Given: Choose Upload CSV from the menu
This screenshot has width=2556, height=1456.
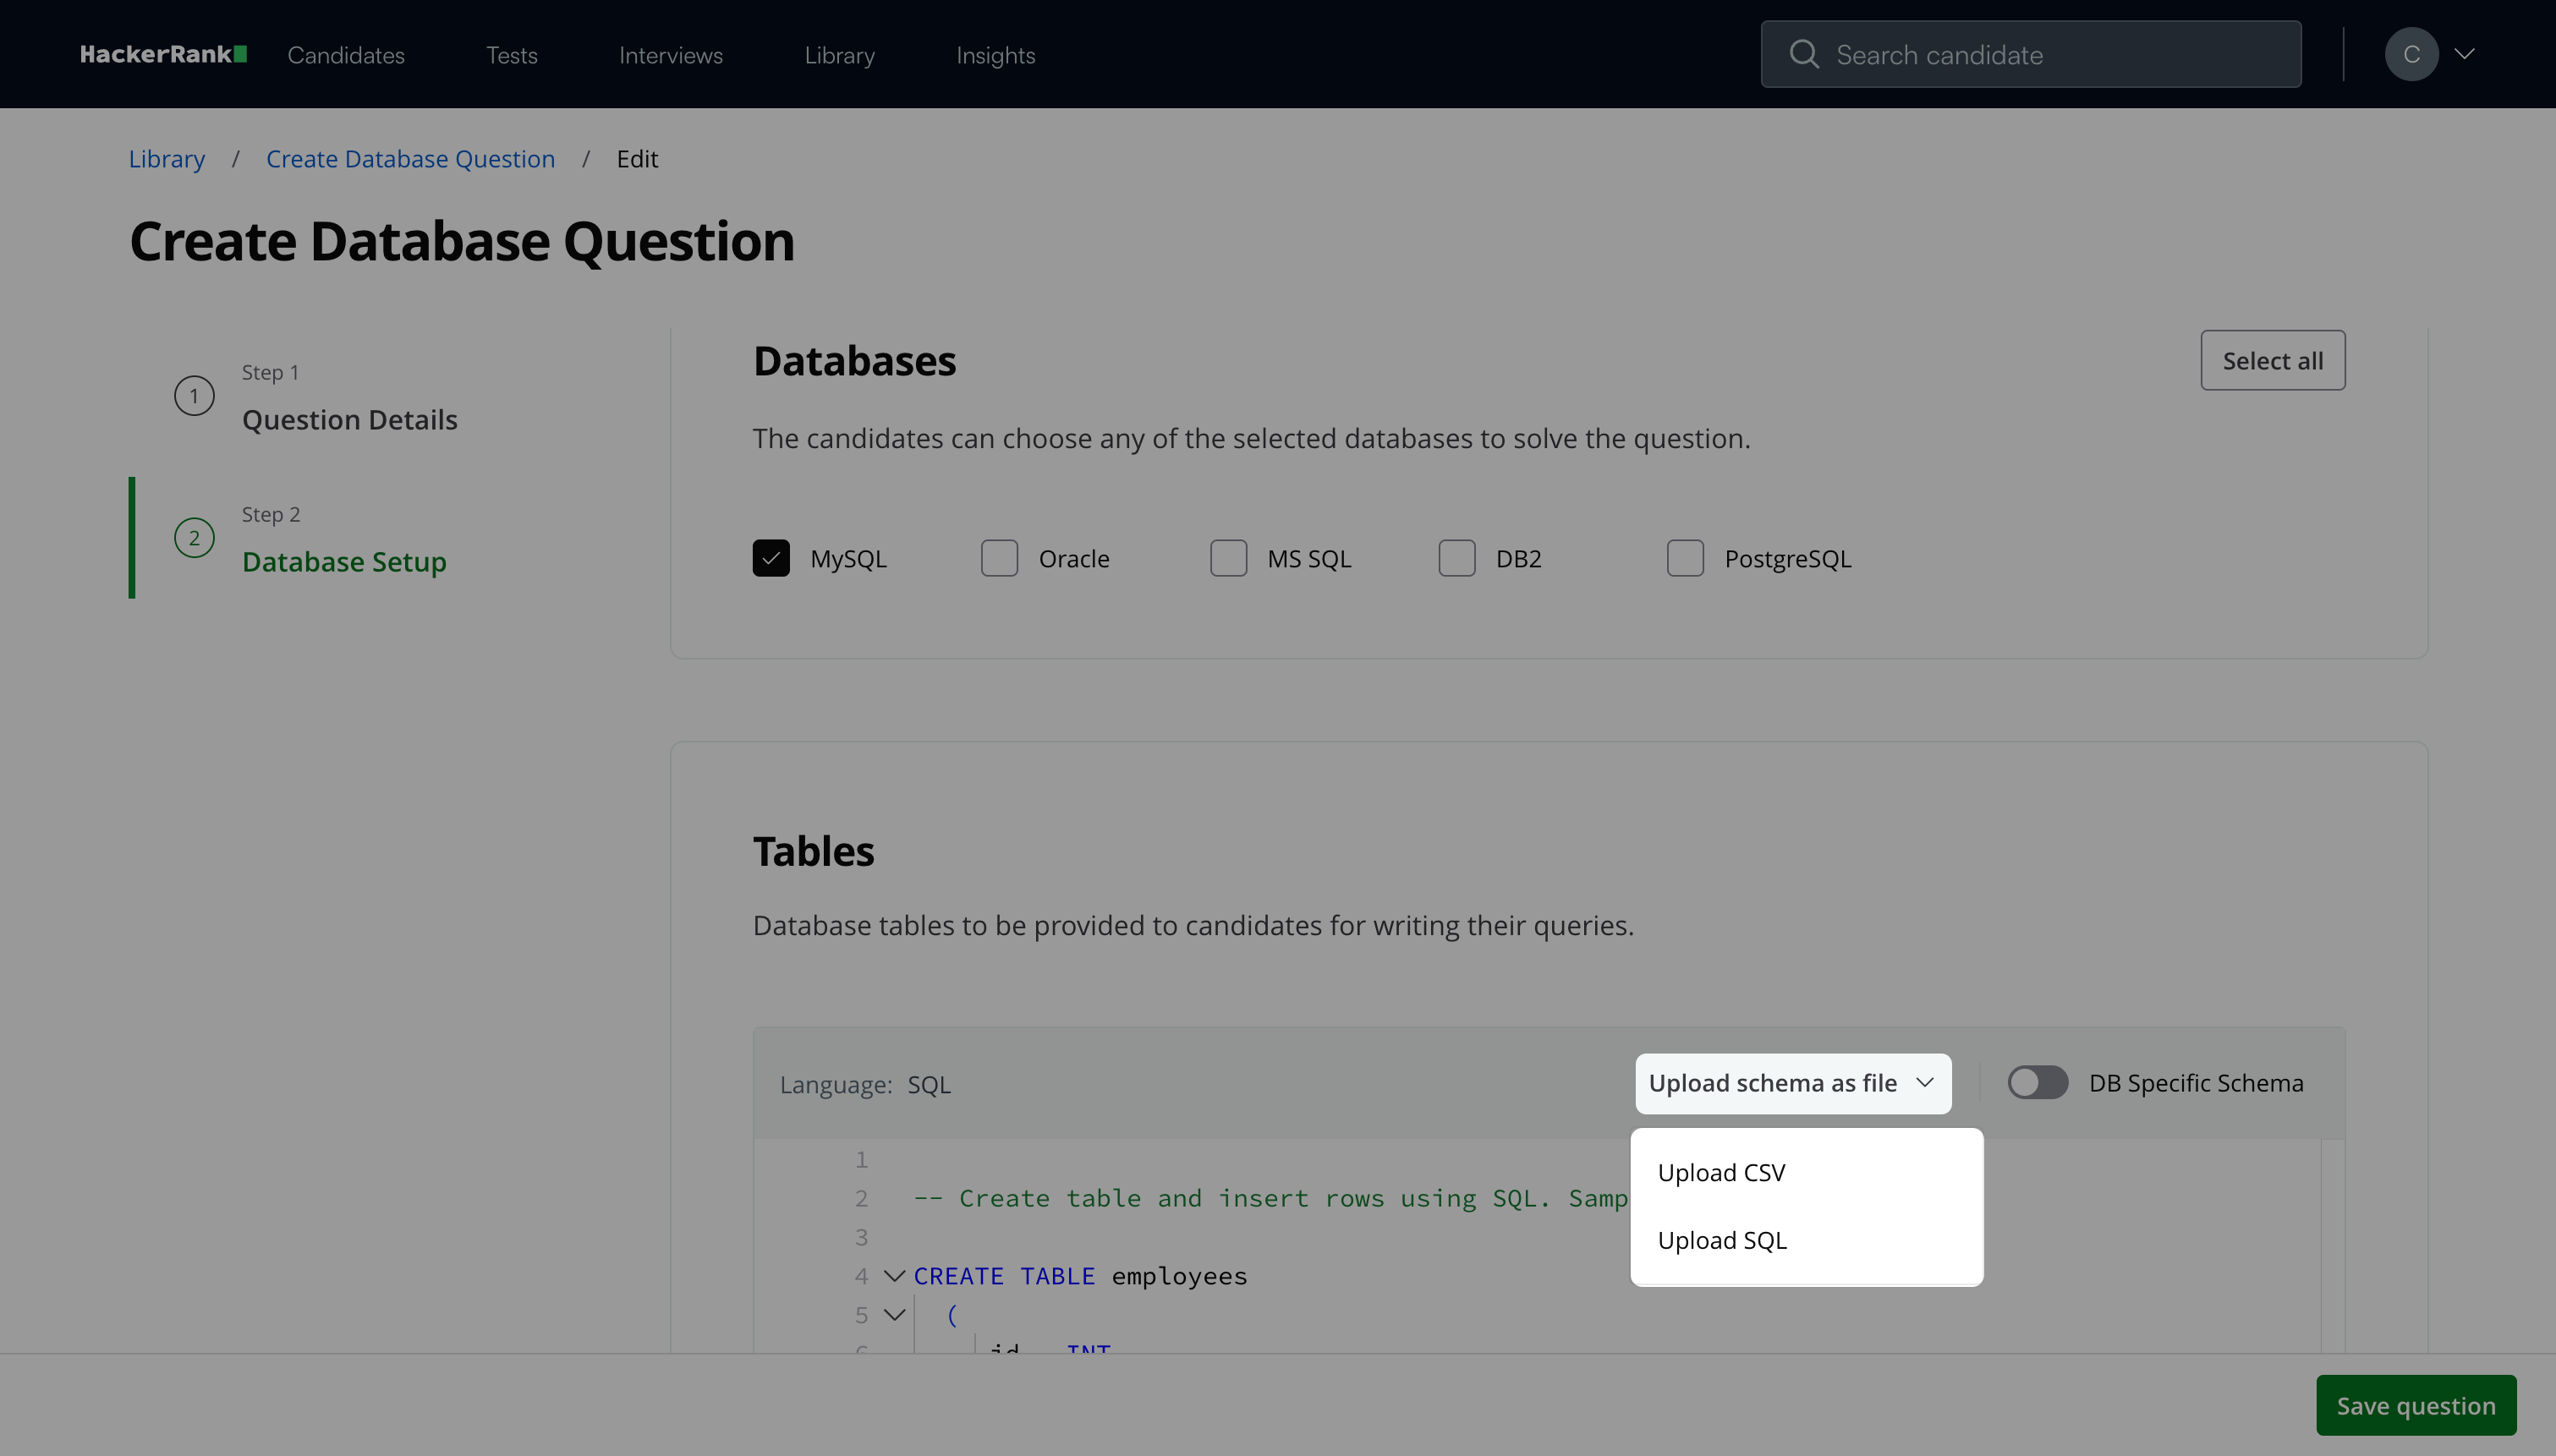Looking at the screenshot, I should click(x=1721, y=1172).
